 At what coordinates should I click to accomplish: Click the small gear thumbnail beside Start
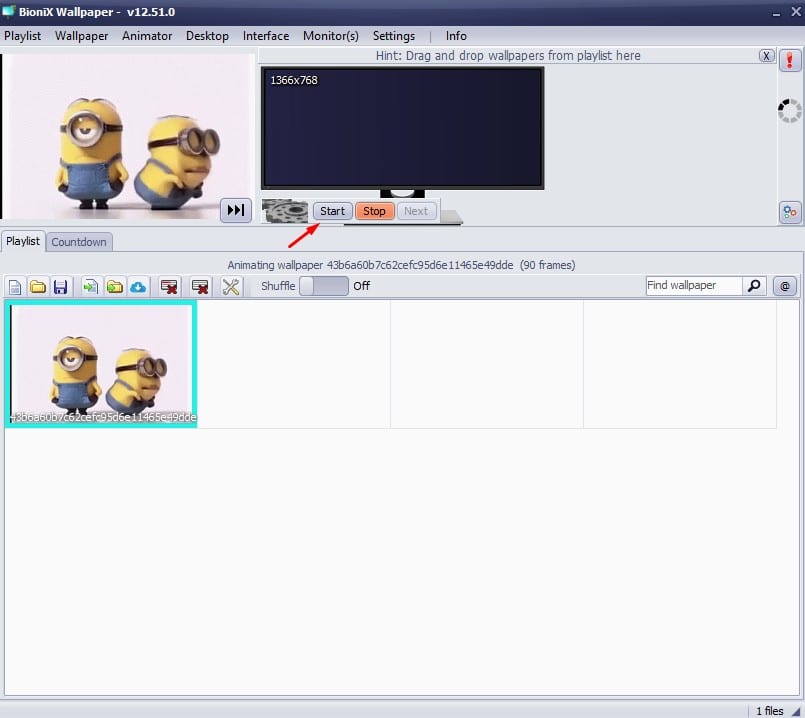click(285, 211)
